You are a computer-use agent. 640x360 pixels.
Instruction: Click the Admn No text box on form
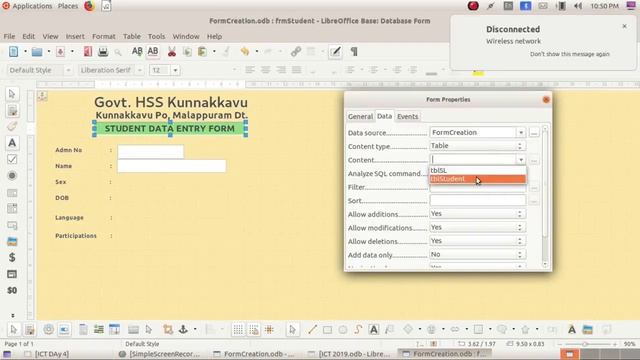tap(151, 151)
